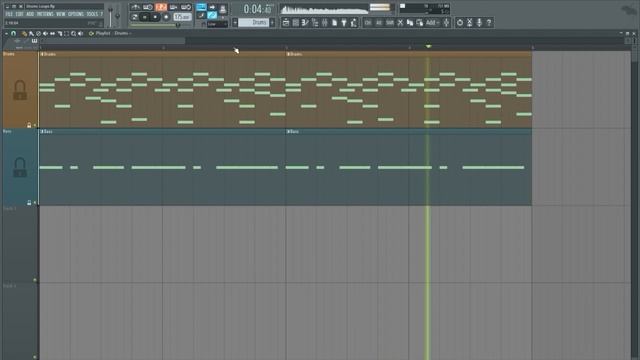Open the first Drums clip menu
Image resolution: width=640 pixels, height=360 pixels.
point(42,54)
